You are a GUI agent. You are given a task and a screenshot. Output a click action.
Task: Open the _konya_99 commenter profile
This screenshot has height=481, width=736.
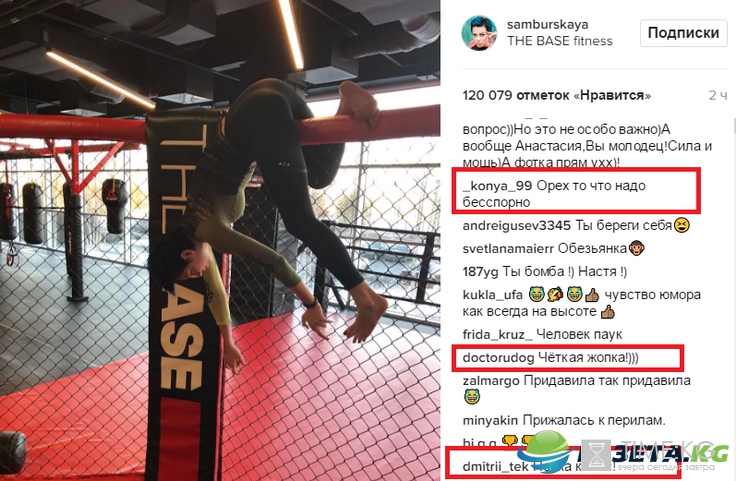point(497,186)
